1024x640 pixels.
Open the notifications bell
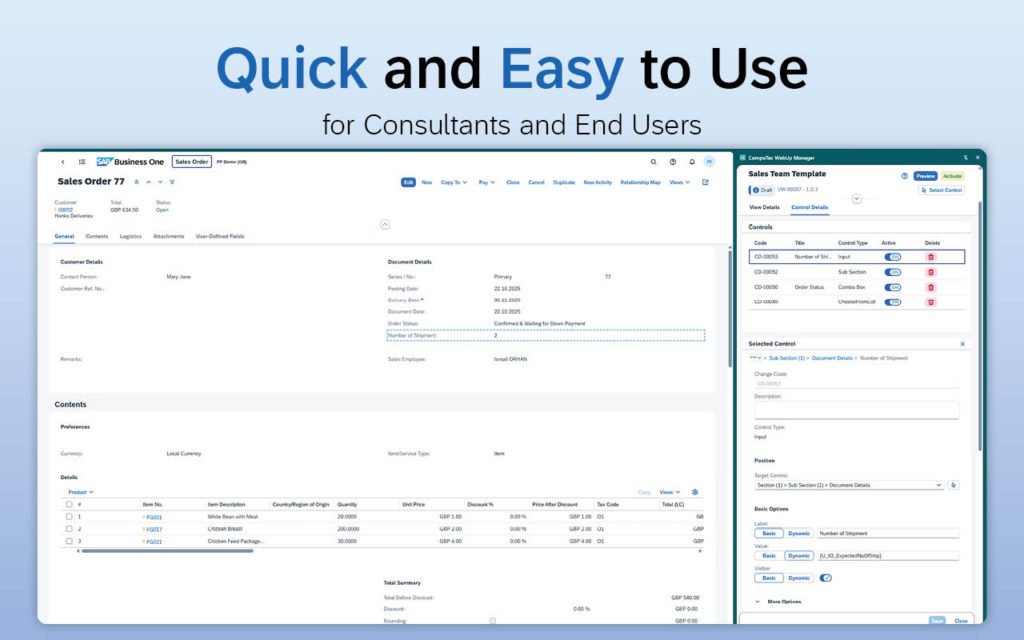click(x=691, y=162)
